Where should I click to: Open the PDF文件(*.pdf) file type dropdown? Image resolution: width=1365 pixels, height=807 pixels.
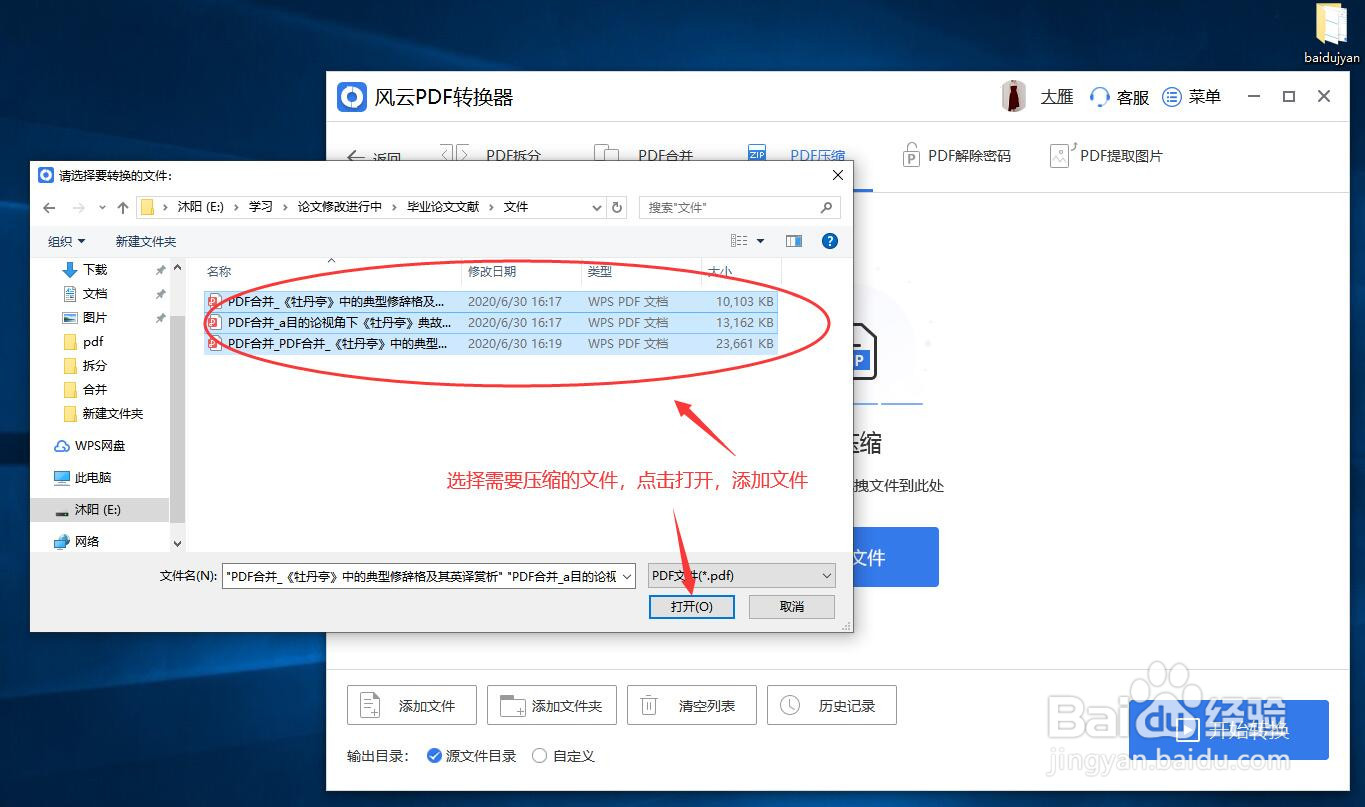[740, 575]
